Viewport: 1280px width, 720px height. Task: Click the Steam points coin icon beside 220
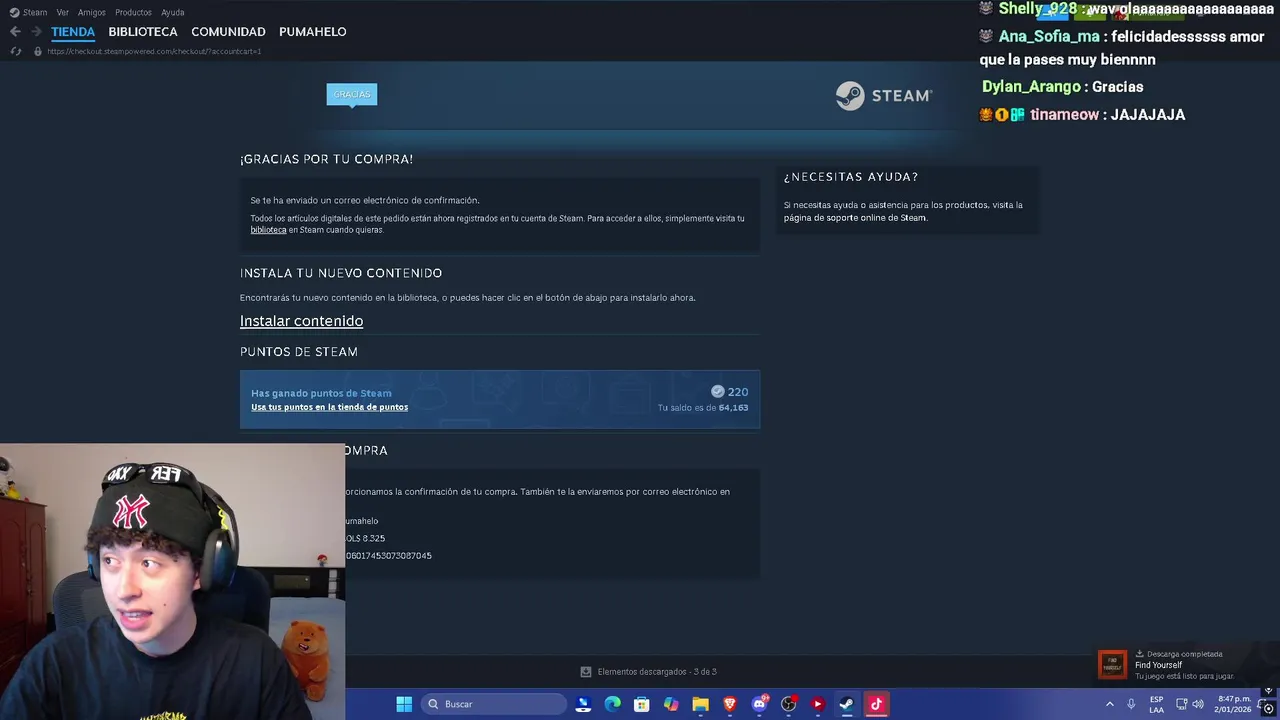click(x=717, y=392)
